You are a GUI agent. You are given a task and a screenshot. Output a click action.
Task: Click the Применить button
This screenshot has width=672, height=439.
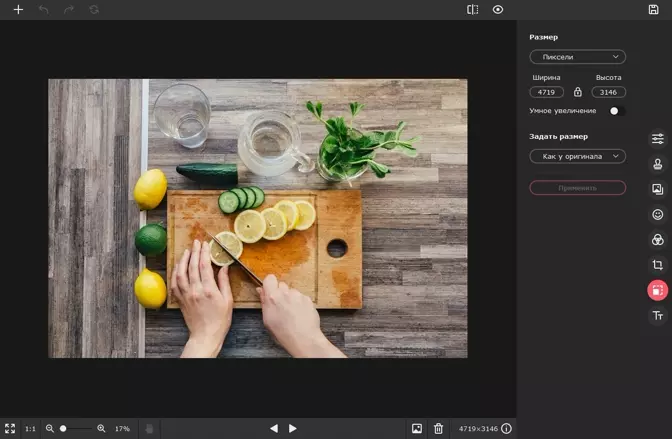pyautogui.click(x=577, y=188)
